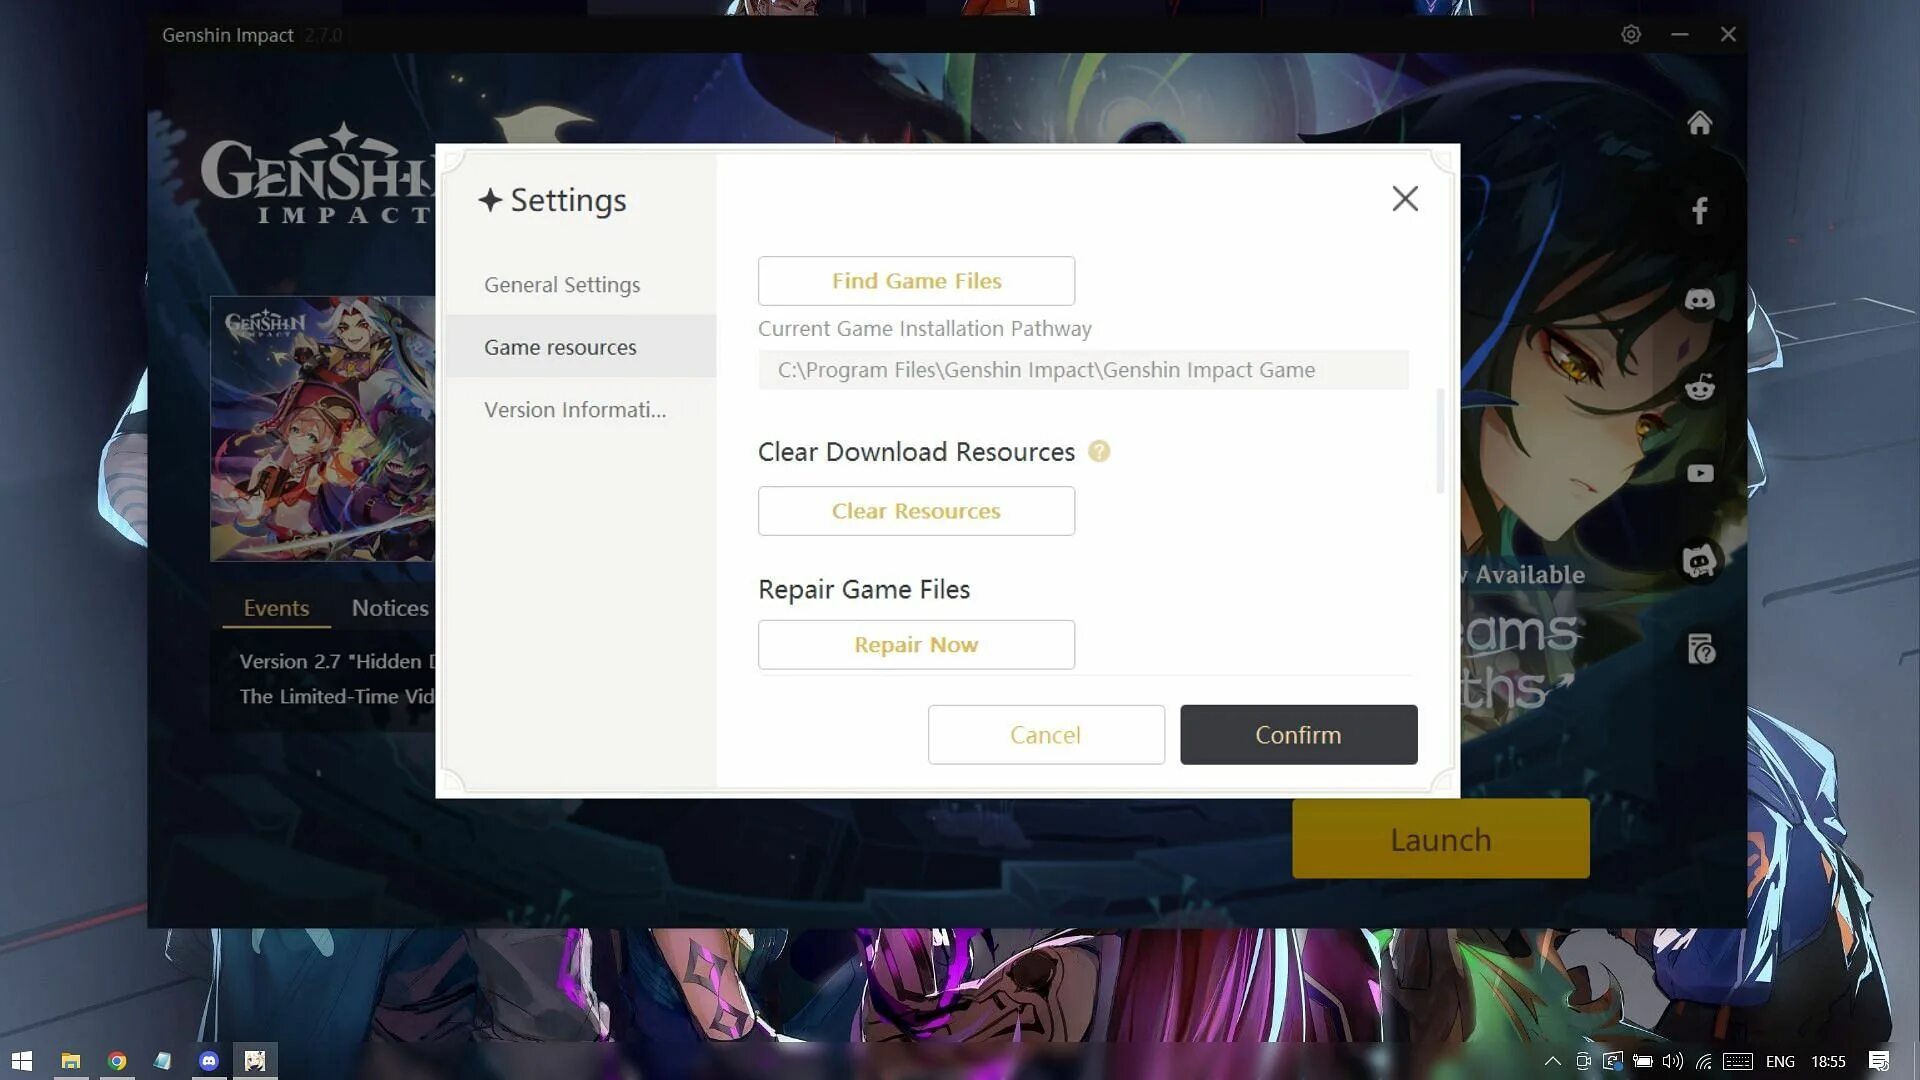Viewport: 1920px width, 1080px height.
Task: Click the taskbar Discord icon
Action: pos(208,1062)
